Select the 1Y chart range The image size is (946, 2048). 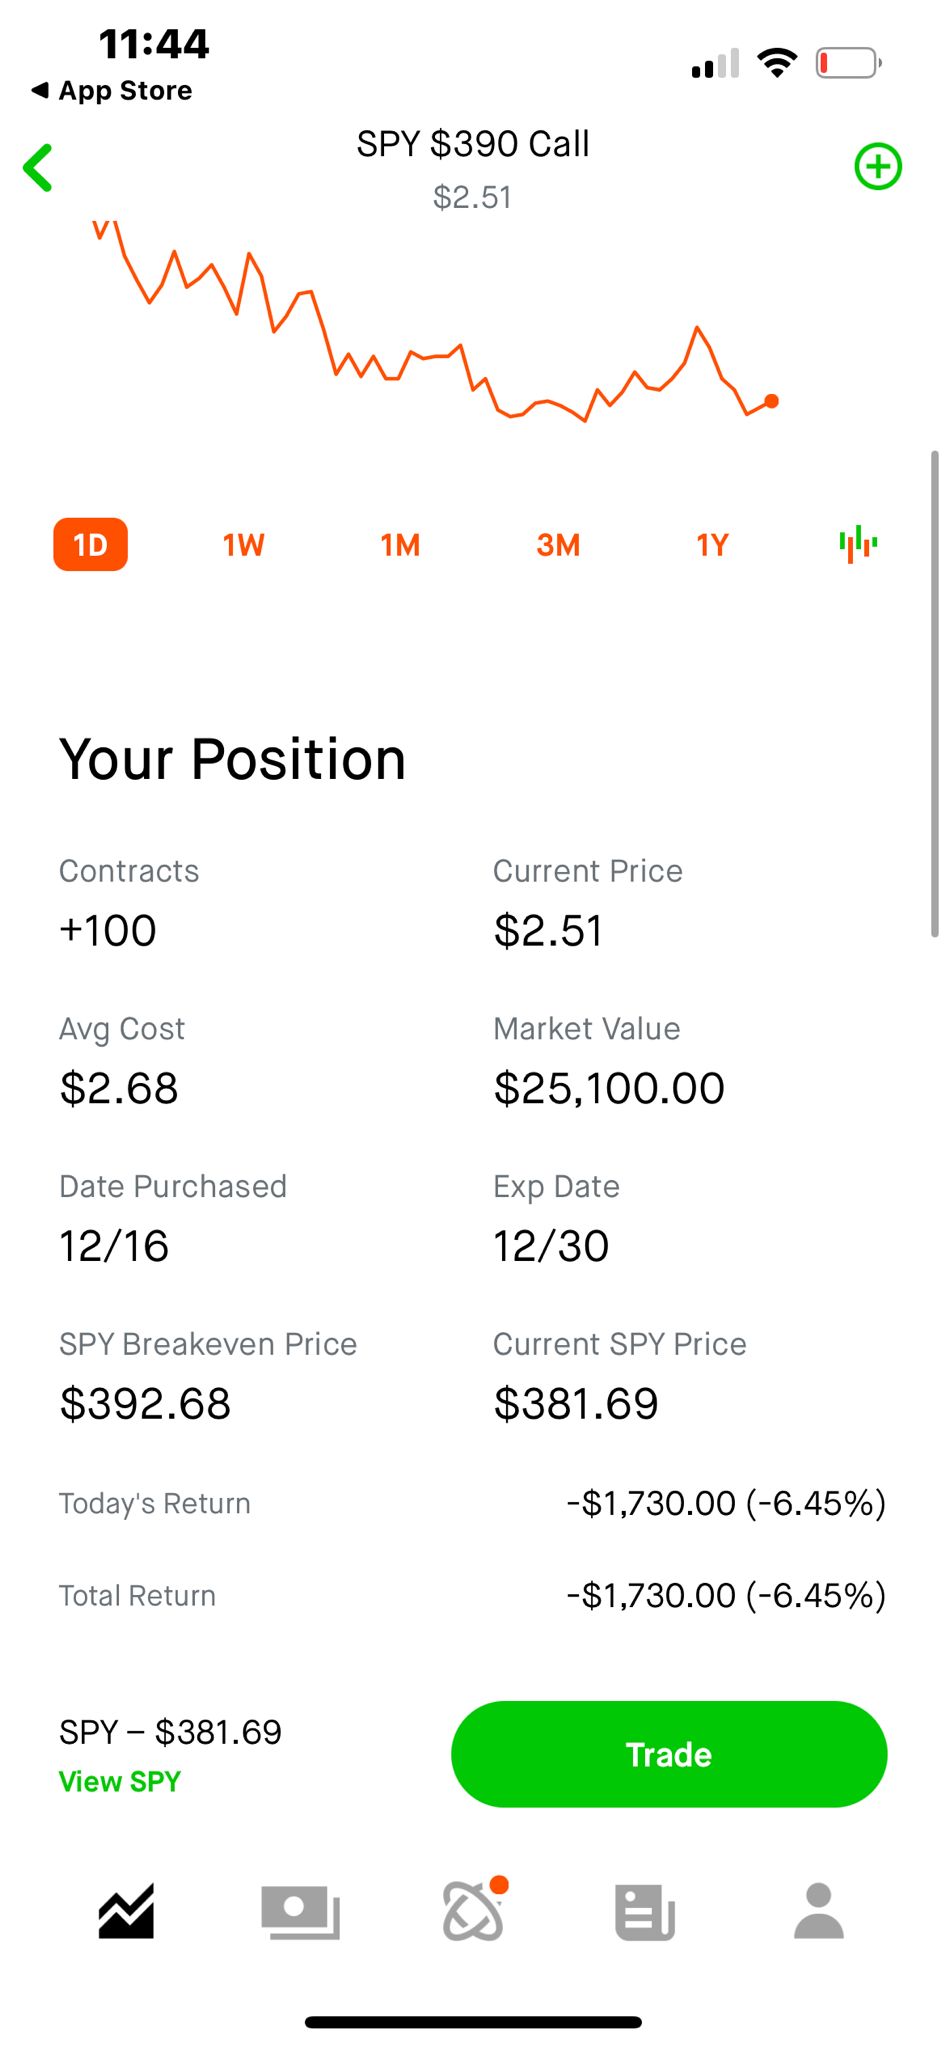[712, 545]
